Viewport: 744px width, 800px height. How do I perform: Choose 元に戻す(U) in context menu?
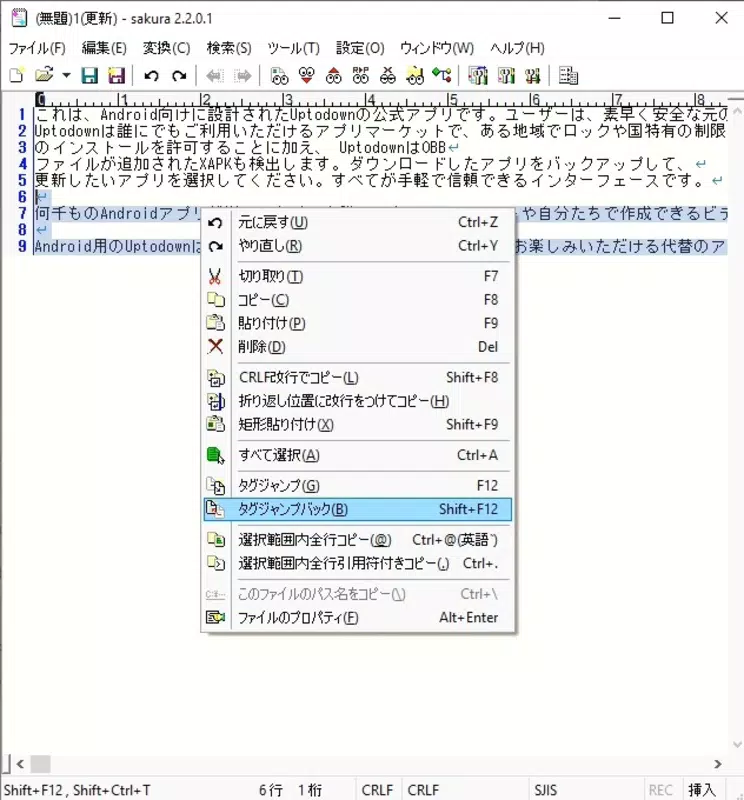coord(357,222)
